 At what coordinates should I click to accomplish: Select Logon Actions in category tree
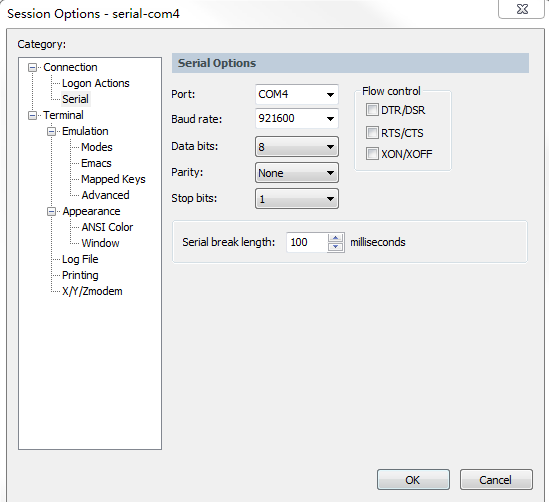tap(96, 83)
